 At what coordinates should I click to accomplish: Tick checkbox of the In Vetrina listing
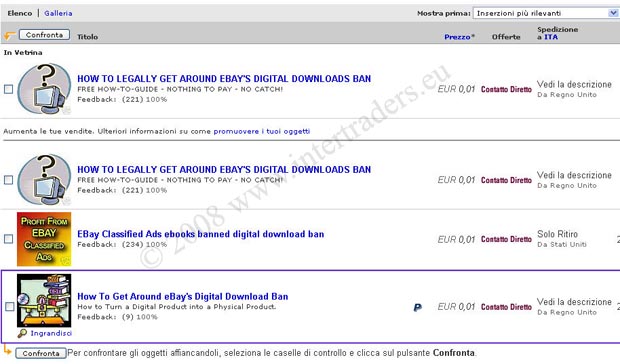tap(8, 89)
